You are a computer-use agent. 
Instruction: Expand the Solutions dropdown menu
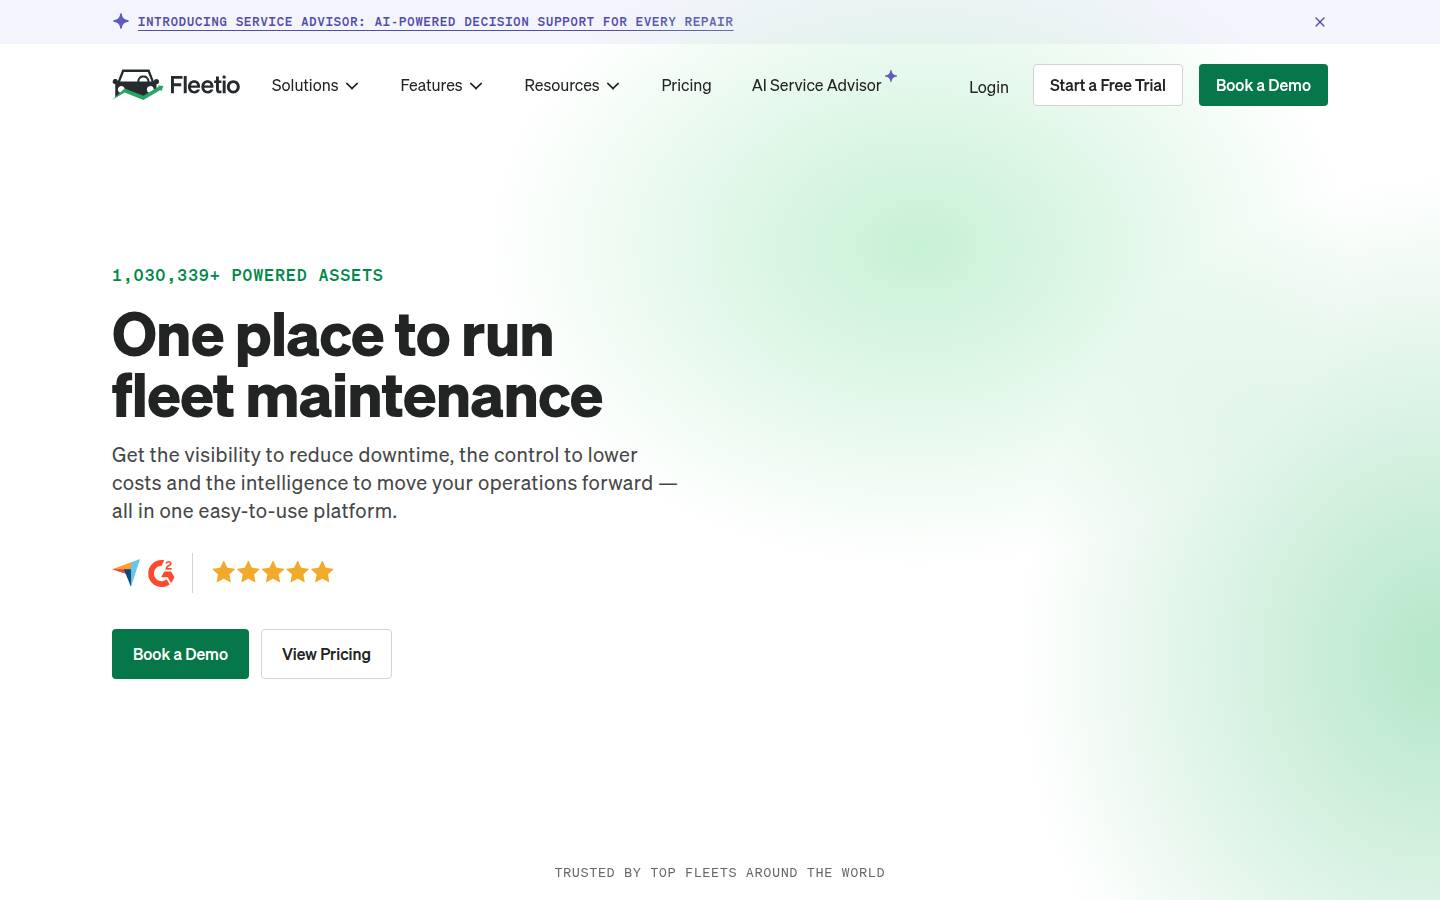315,85
